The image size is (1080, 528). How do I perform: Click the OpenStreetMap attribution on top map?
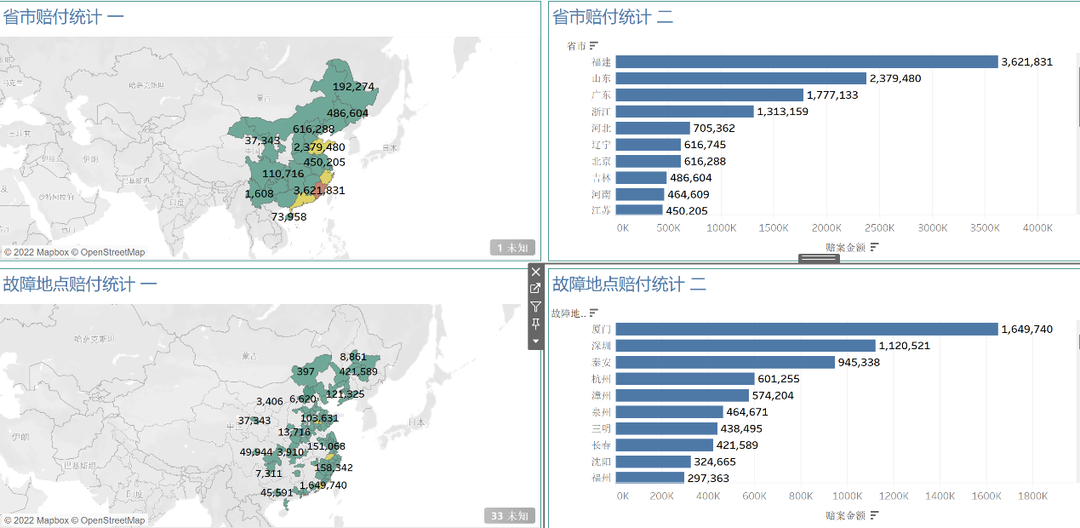click(114, 253)
